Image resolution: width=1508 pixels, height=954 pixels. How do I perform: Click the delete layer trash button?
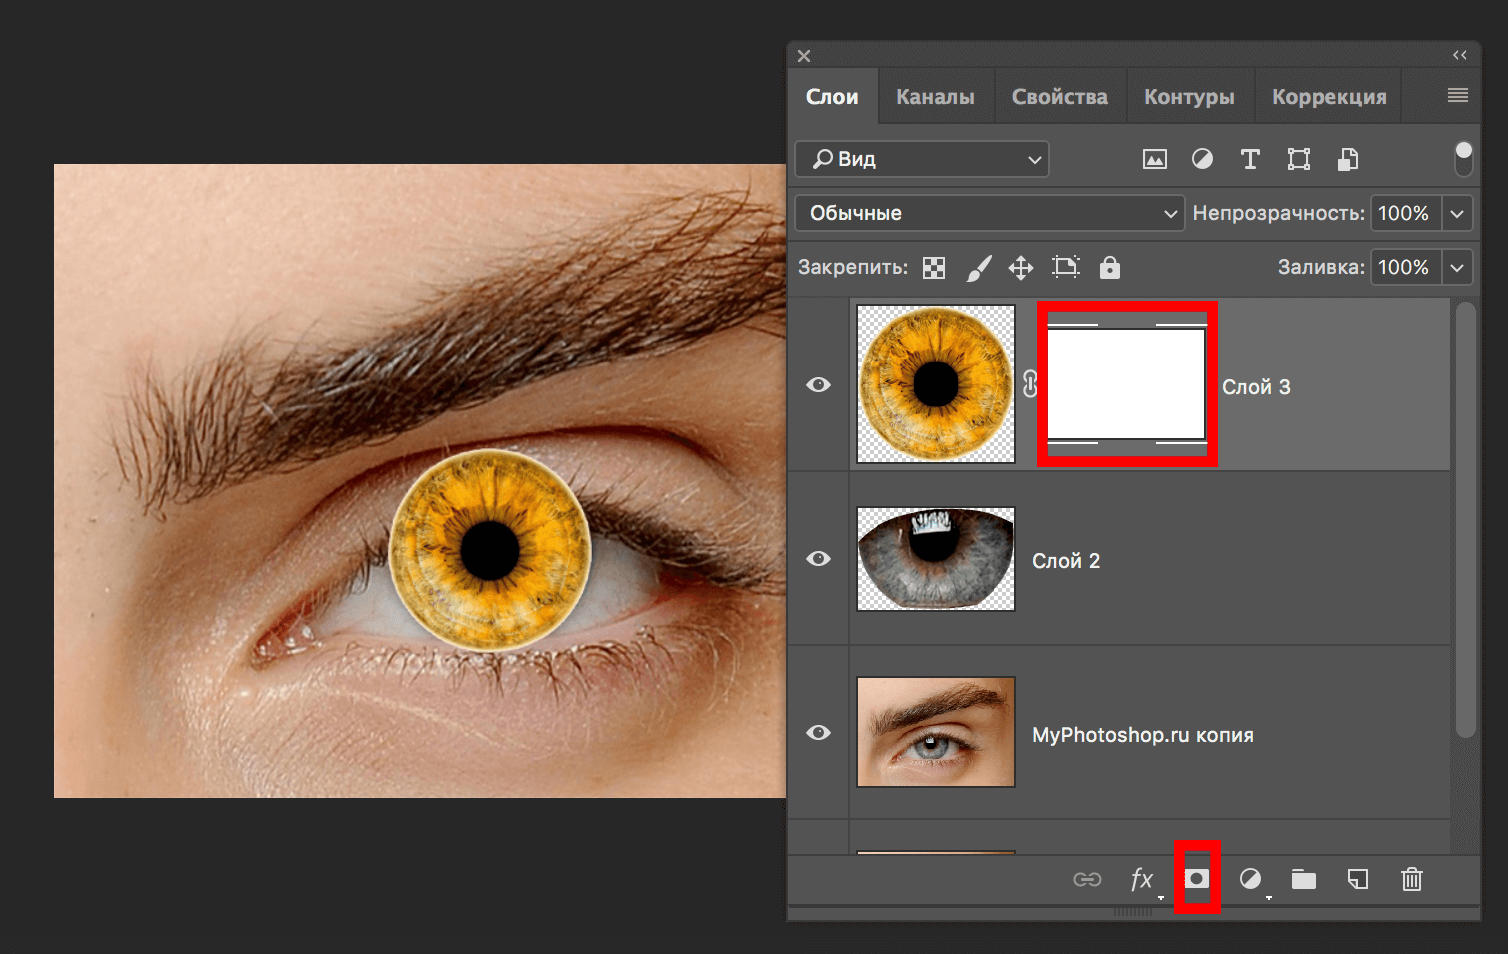coord(1411,879)
